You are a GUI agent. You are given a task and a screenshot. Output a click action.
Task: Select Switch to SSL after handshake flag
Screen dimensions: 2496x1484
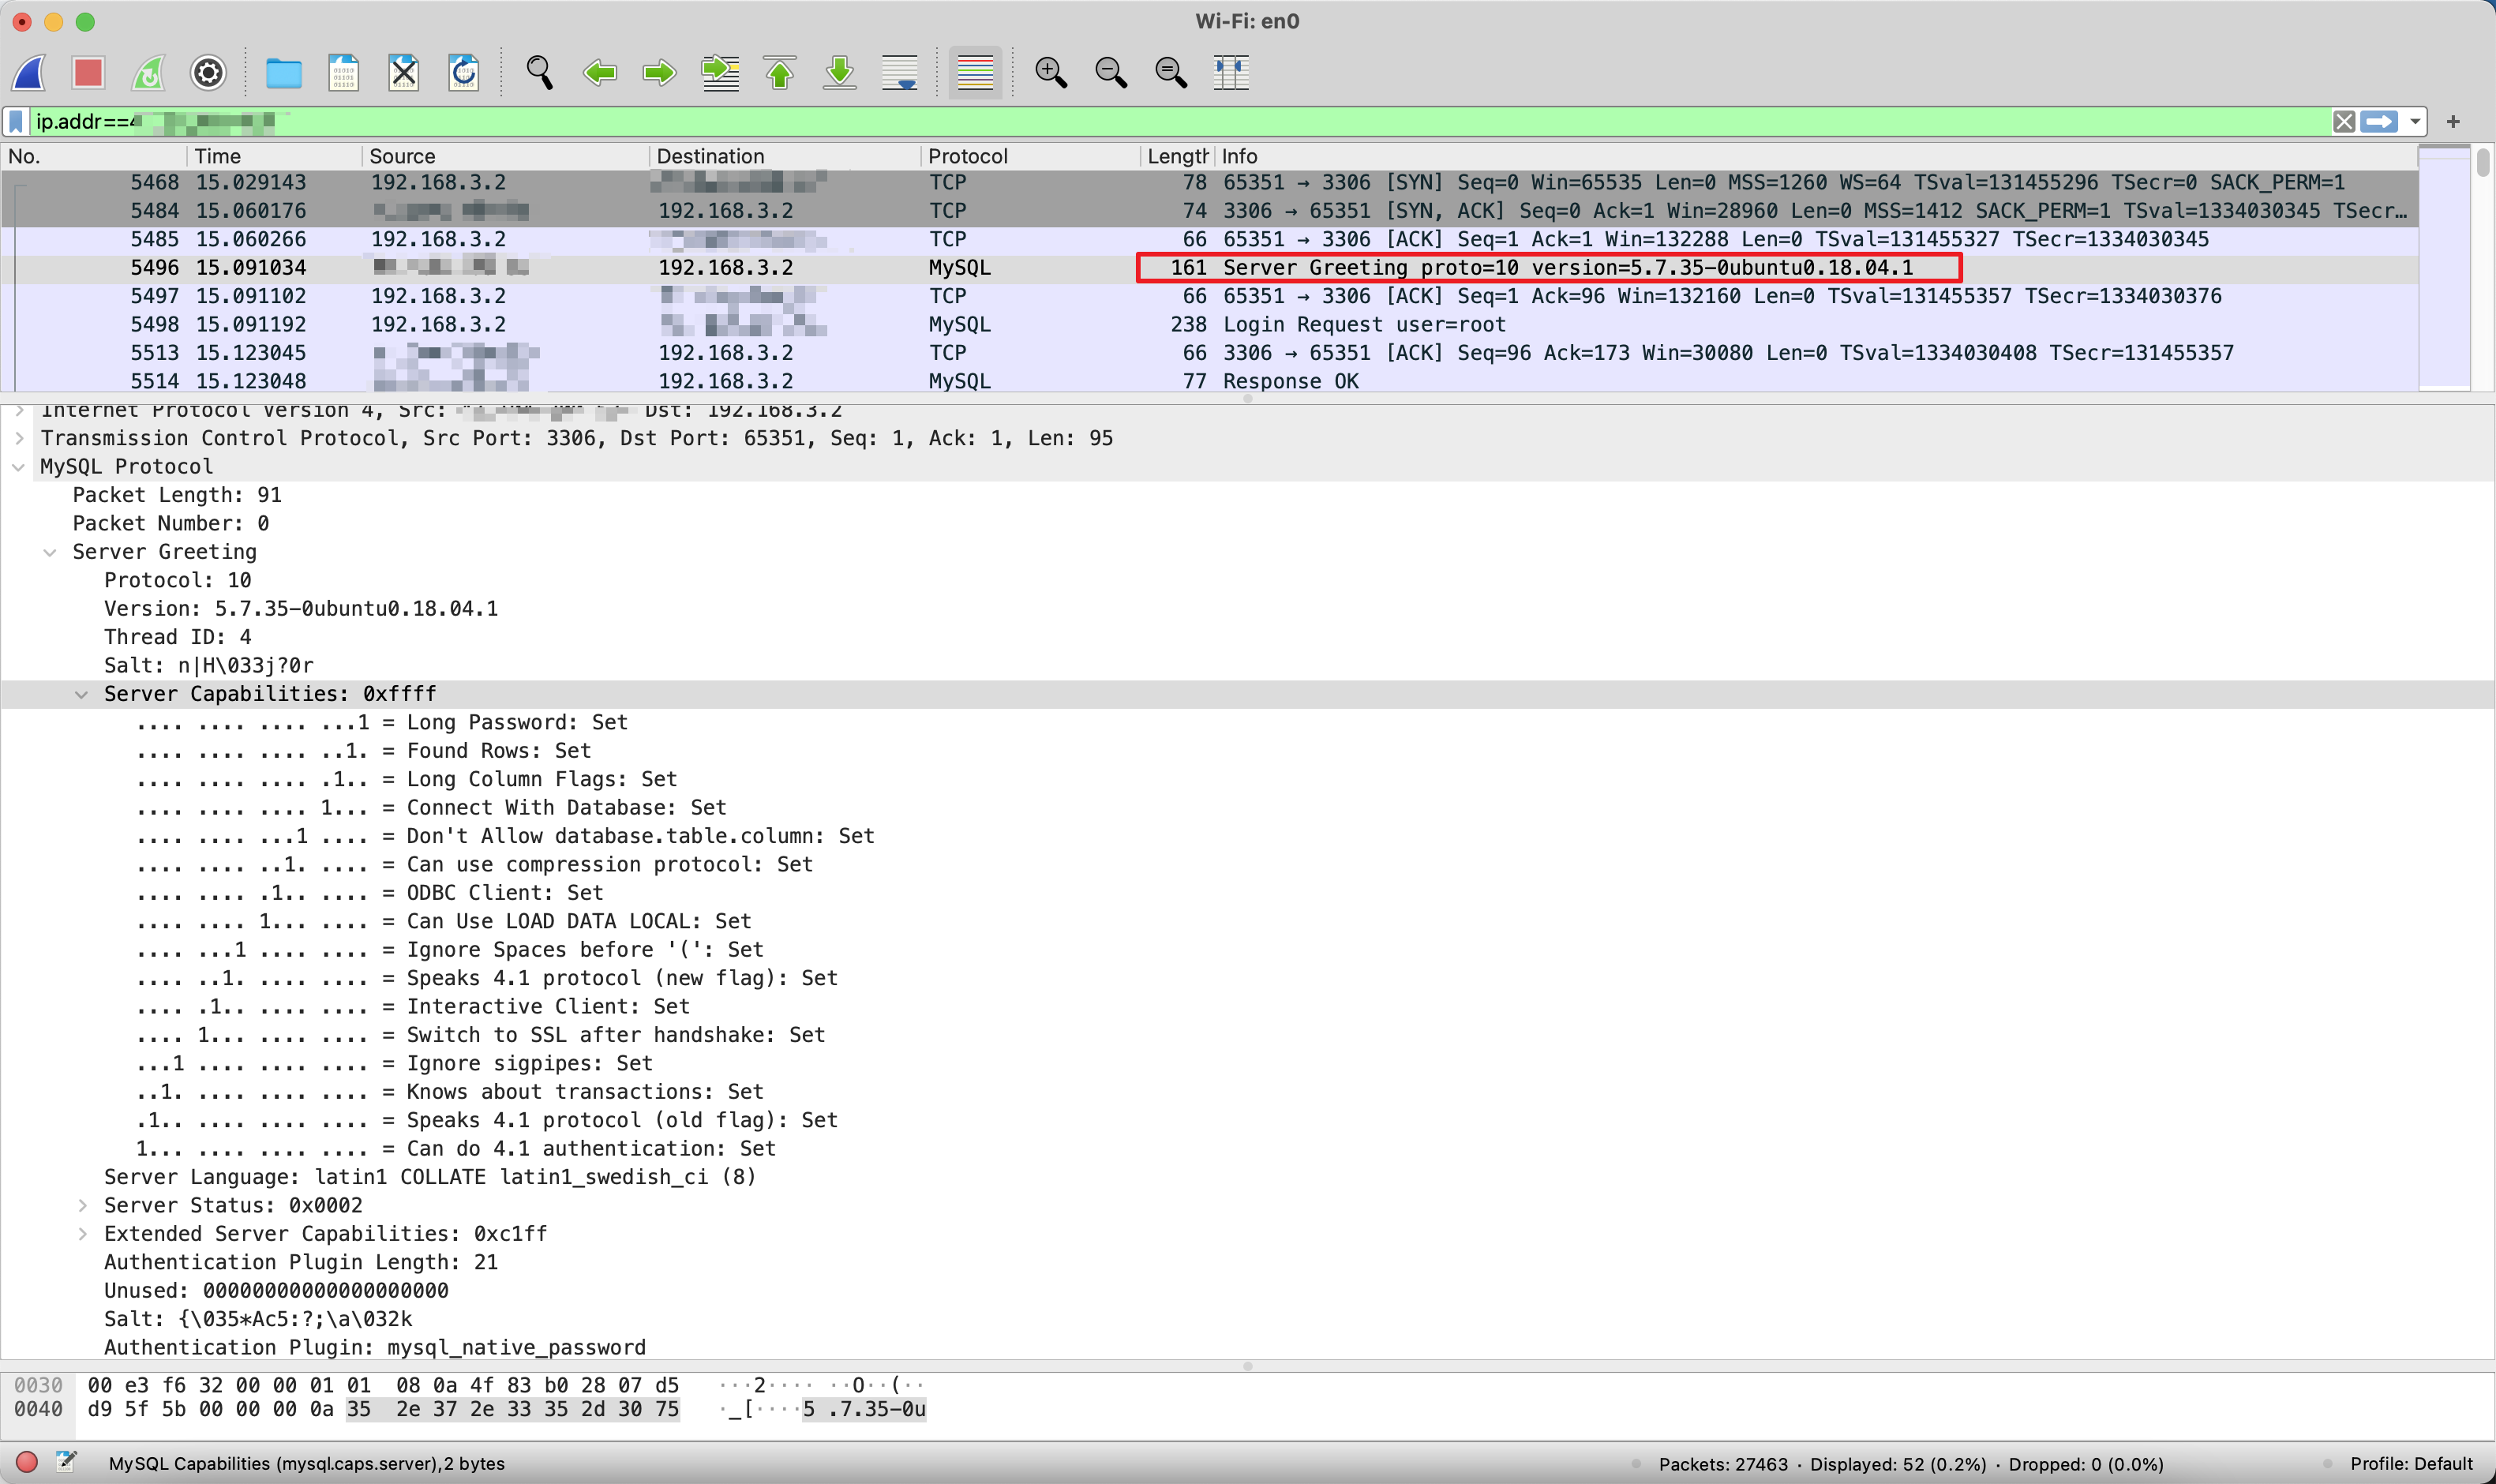point(481,1035)
